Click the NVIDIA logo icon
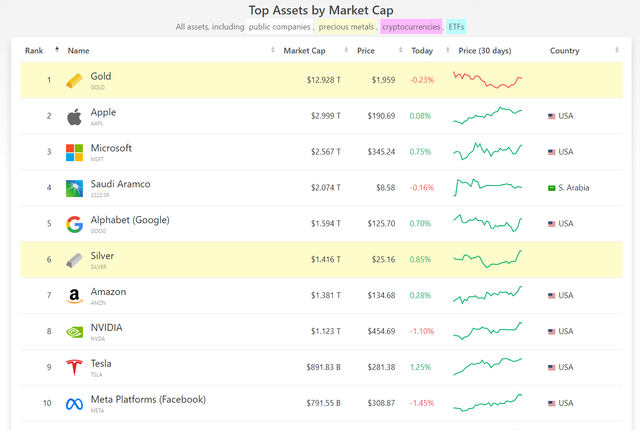 74,332
